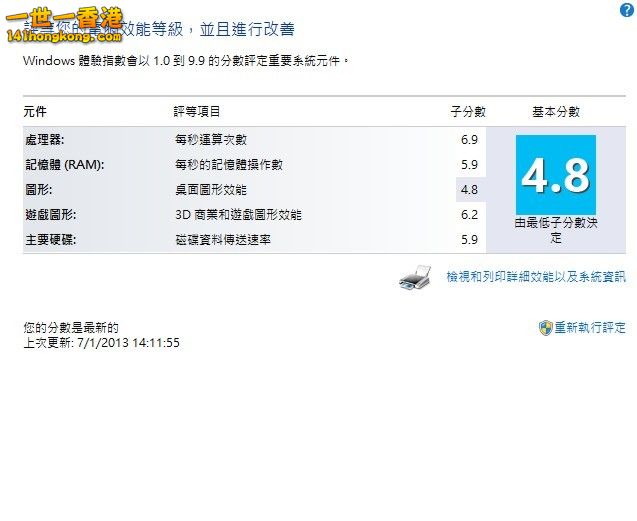Select the 處理器 component row label
The width and height of the screenshot is (637, 521).
(x=44, y=140)
